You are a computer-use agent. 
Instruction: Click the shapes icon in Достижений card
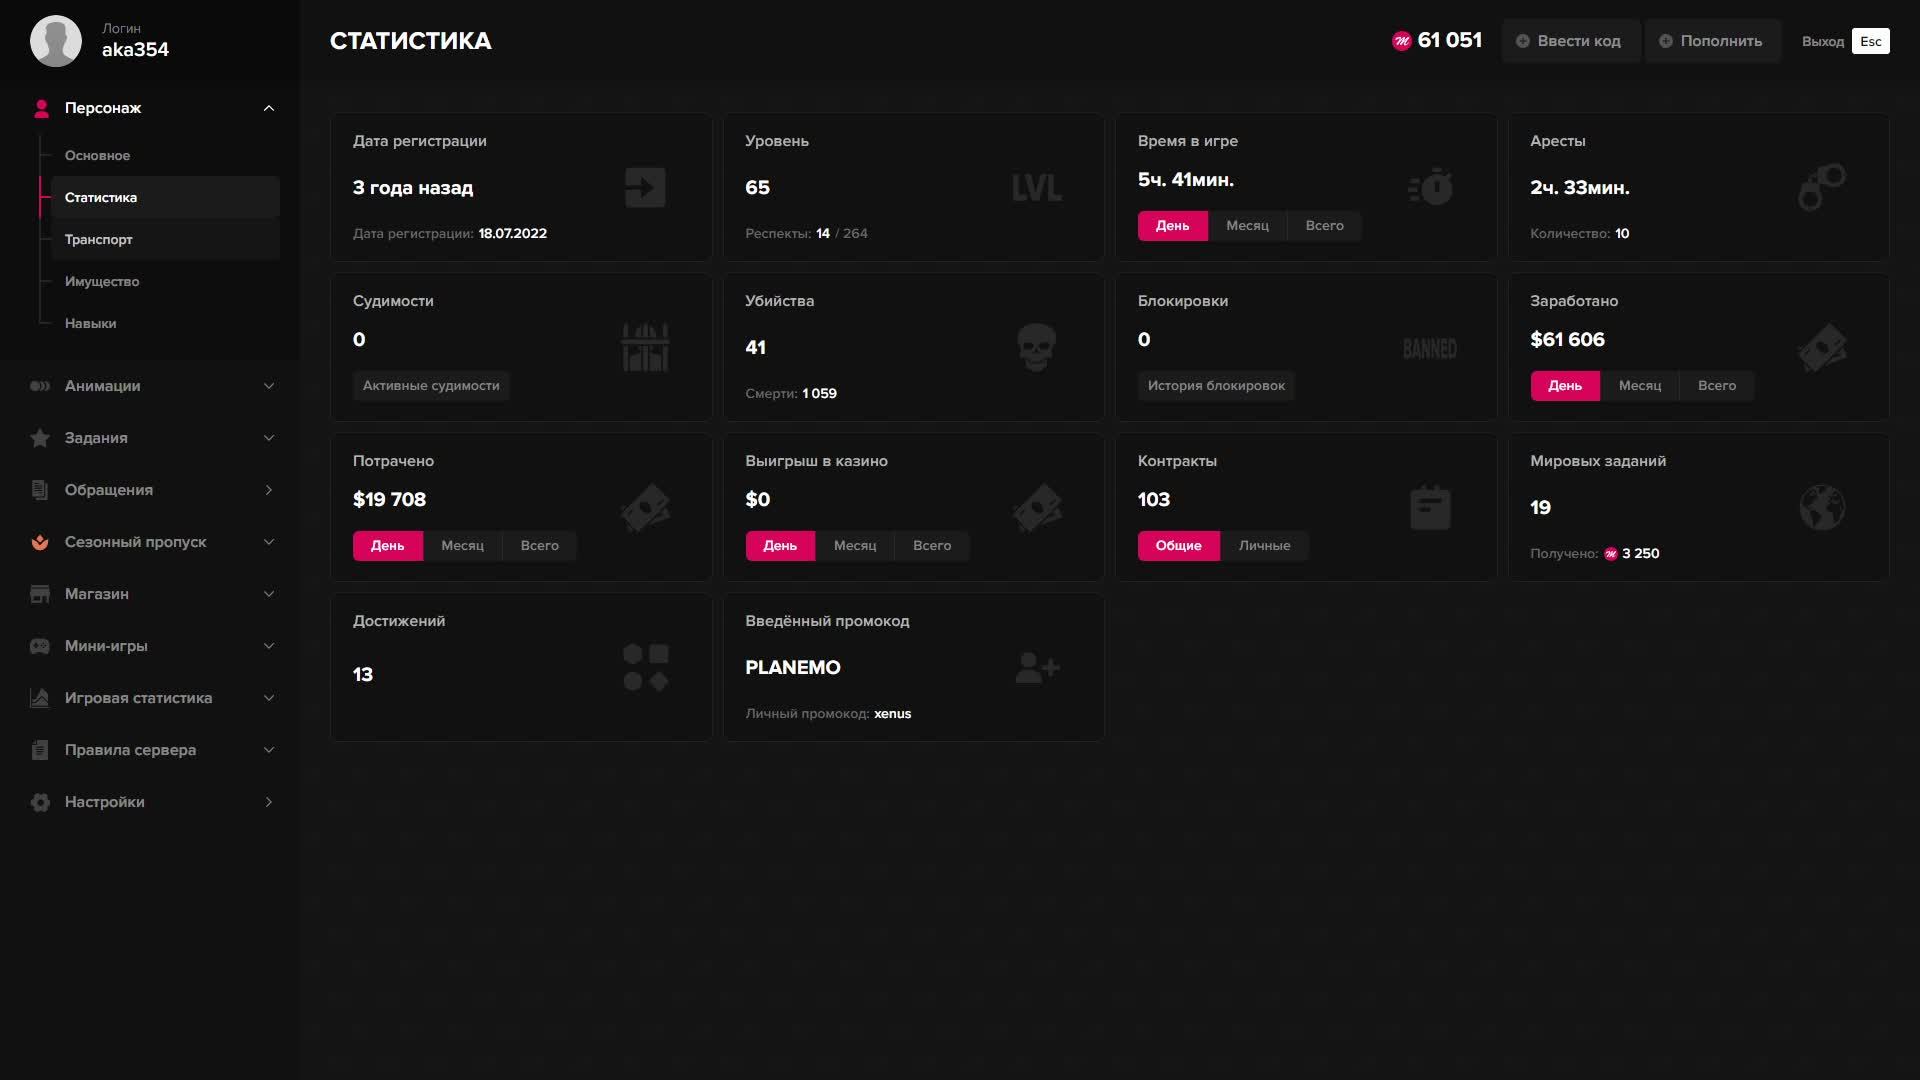pos(645,667)
